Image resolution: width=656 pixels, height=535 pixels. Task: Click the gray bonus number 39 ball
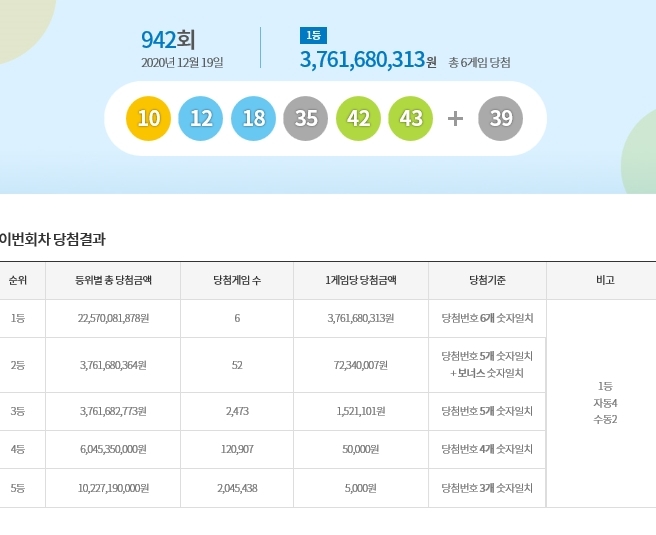point(500,118)
